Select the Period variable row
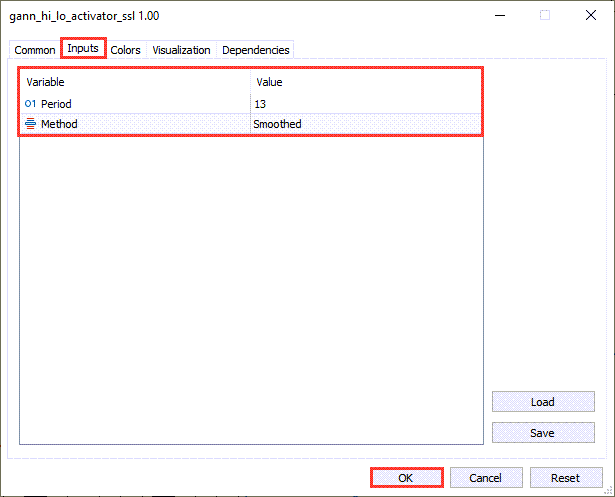This screenshot has width=615, height=497. click(x=251, y=104)
